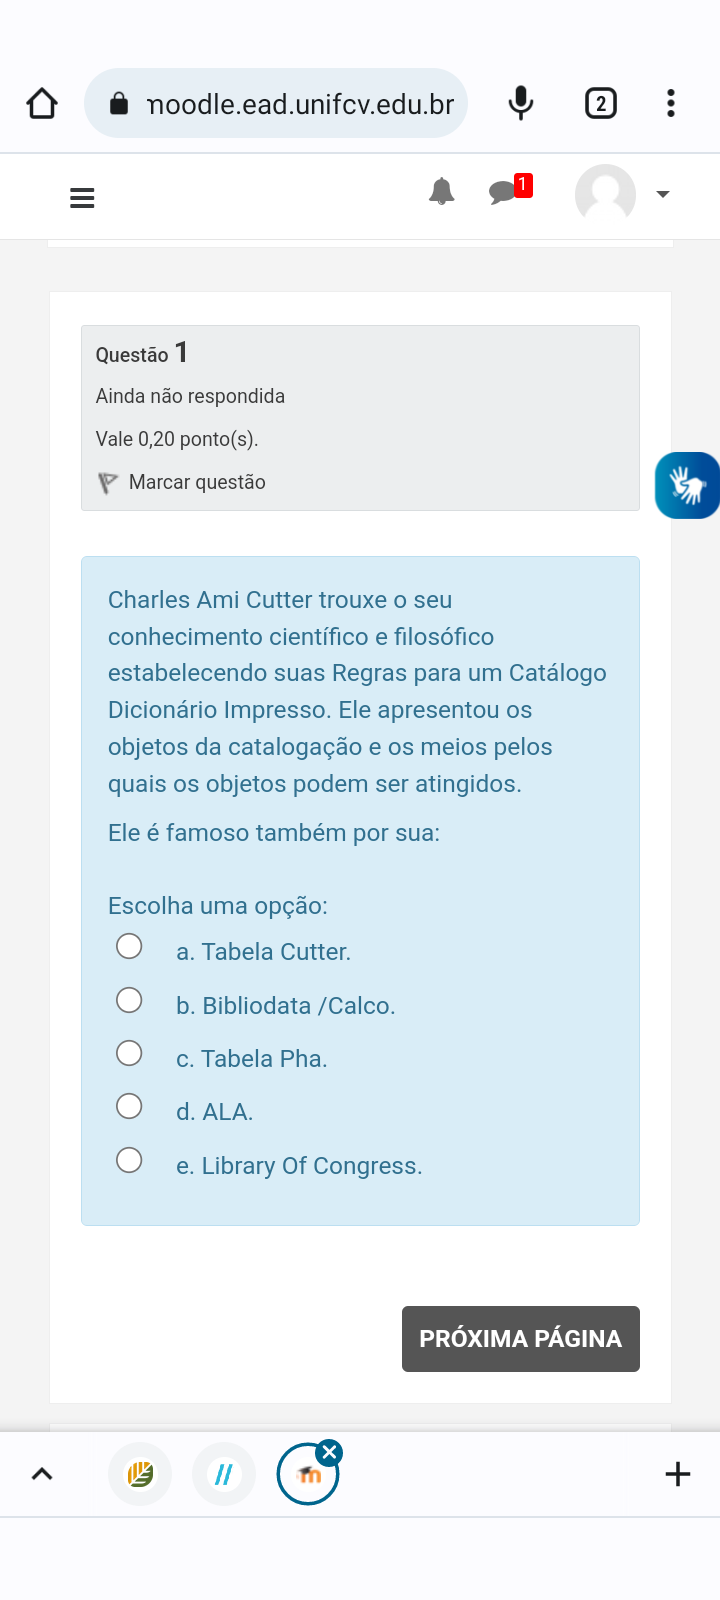Pick option e. Library Of Congress
Screen dimensions: 720x1600
pyautogui.click(x=129, y=1160)
